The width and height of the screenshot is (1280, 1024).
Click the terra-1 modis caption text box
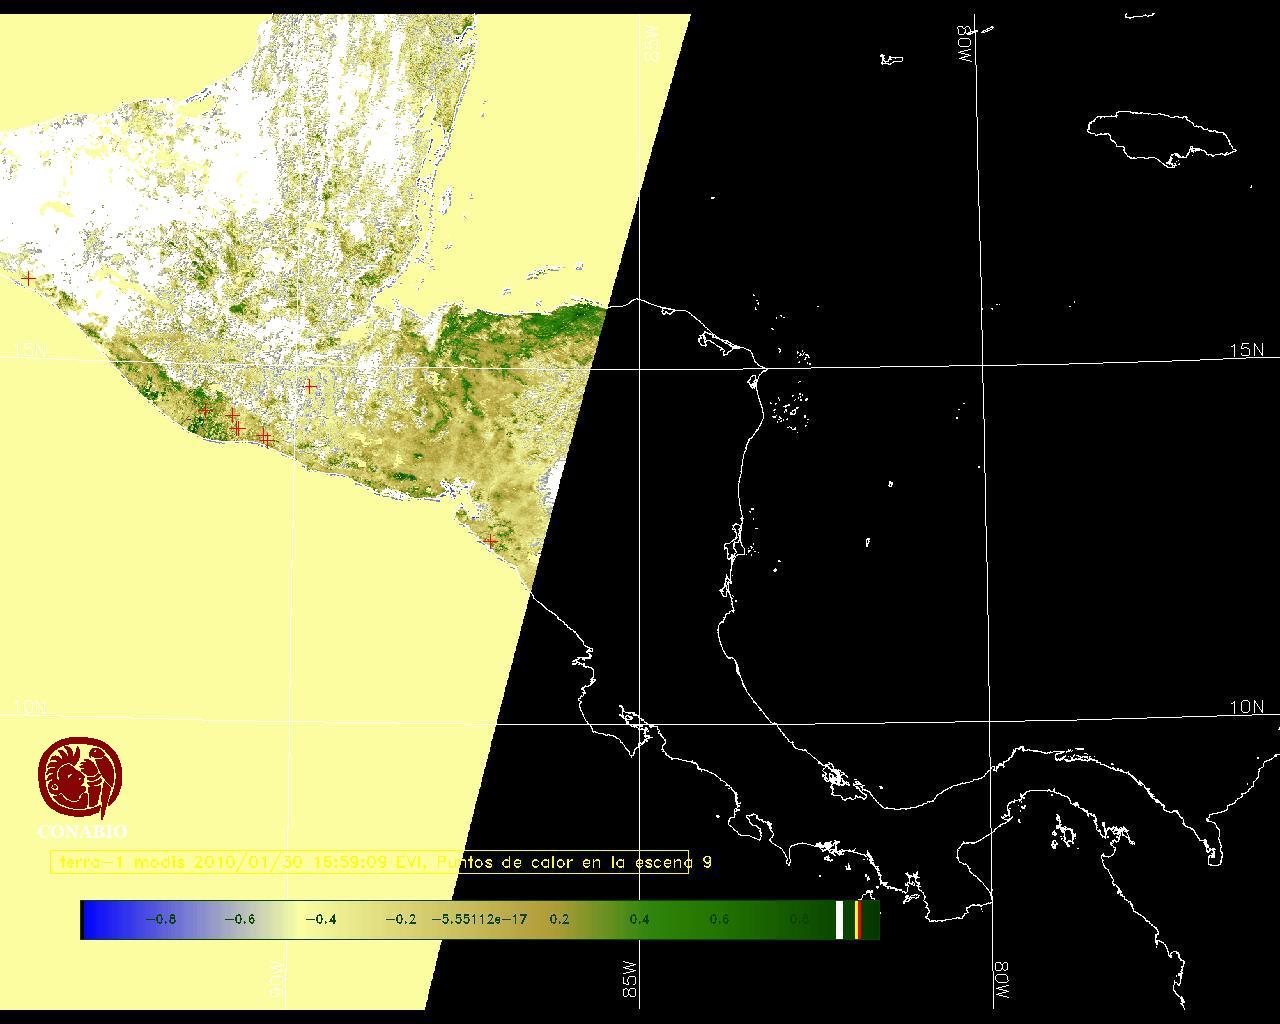pos(370,862)
